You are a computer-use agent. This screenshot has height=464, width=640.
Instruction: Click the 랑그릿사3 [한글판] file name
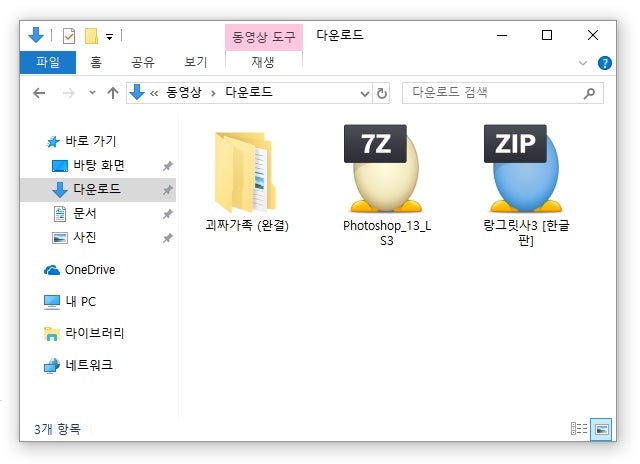tap(526, 233)
